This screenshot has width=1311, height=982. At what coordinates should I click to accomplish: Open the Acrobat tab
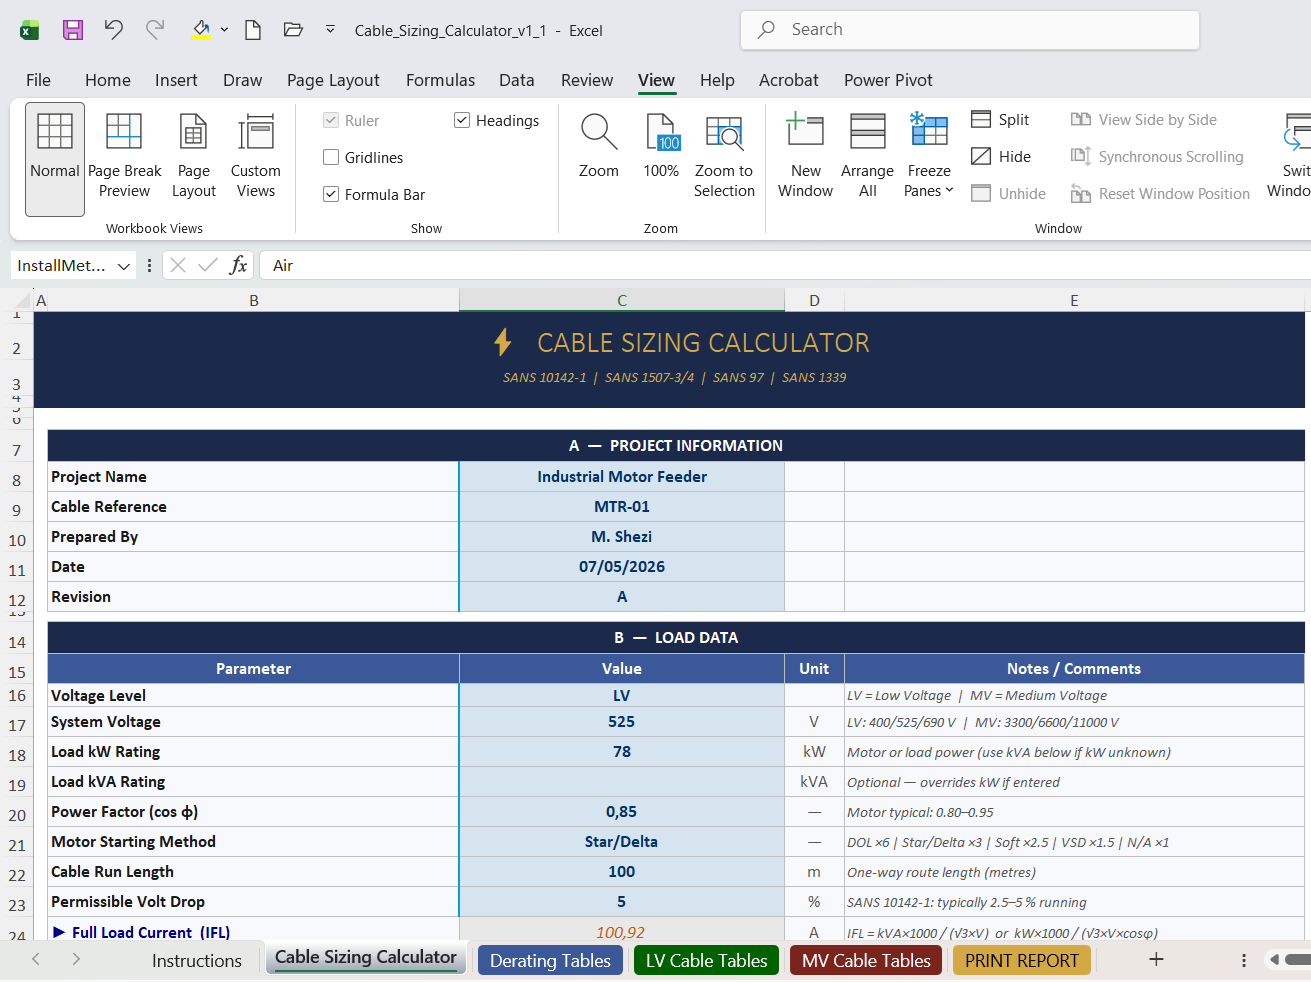point(789,80)
